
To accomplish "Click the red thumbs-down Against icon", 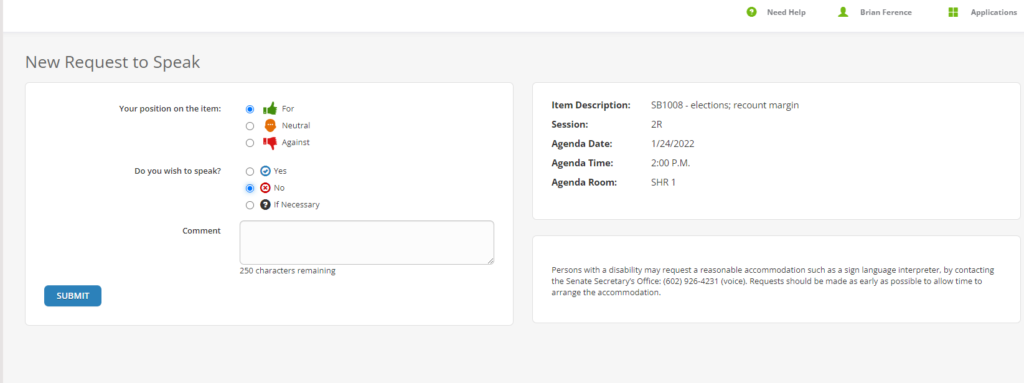I will (270, 142).
